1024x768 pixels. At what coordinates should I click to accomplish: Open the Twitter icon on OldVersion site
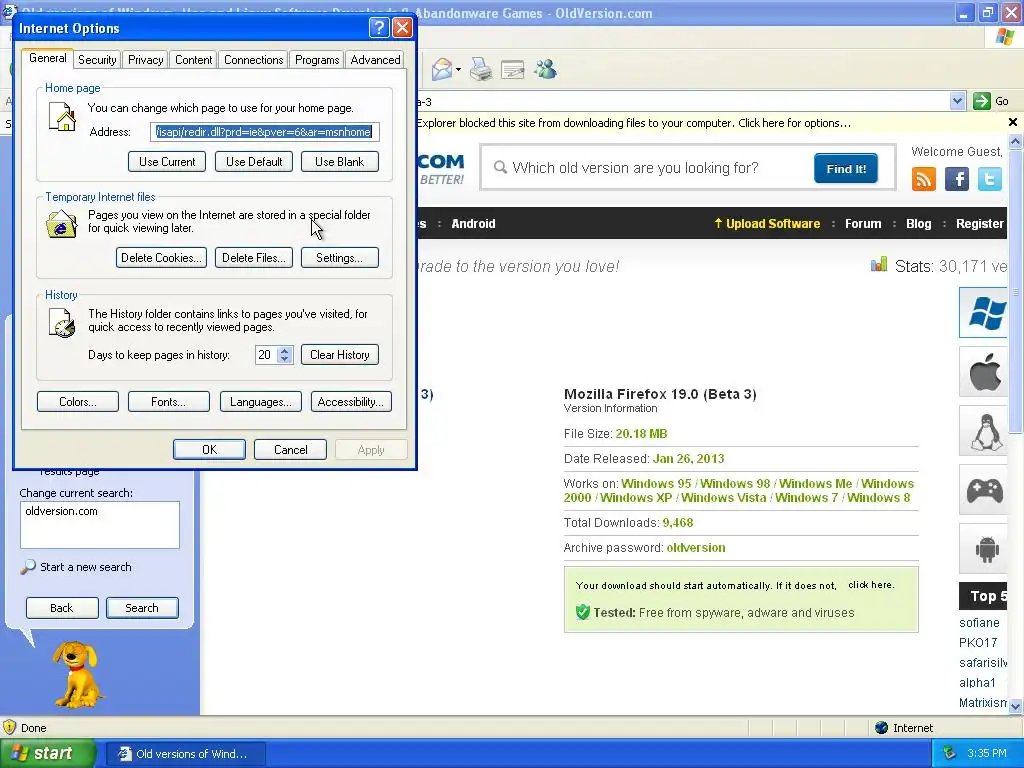[x=989, y=178]
